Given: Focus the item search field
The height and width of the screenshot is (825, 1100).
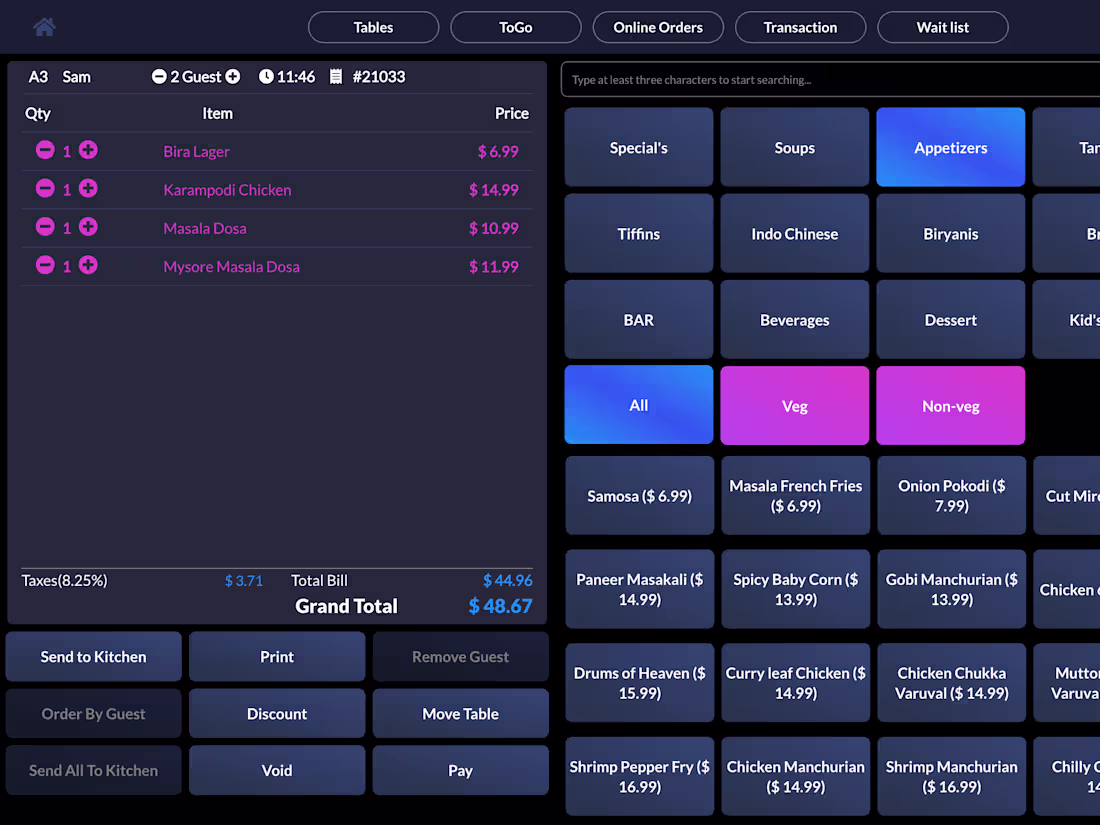Looking at the screenshot, I should tap(831, 79).
